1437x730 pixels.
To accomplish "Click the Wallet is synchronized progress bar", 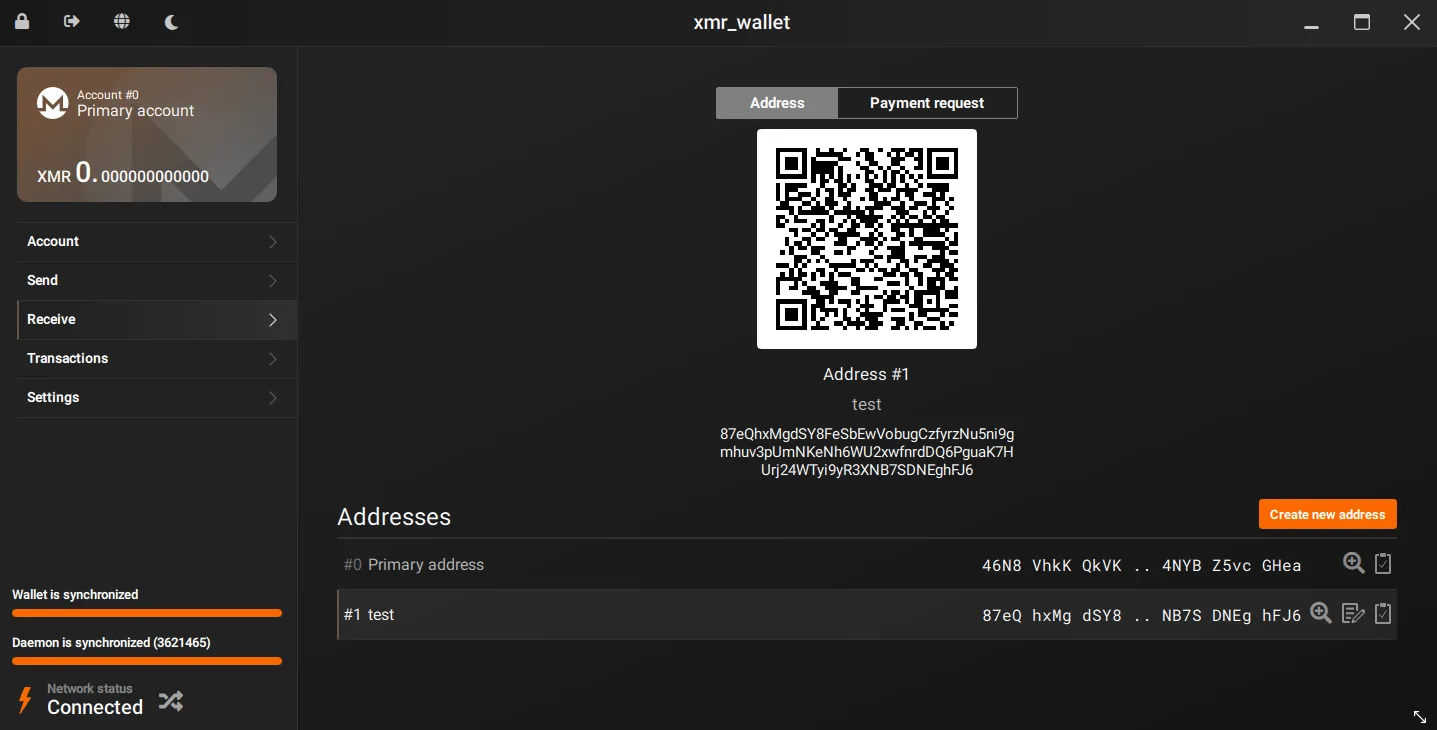I will [x=147, y=613].
